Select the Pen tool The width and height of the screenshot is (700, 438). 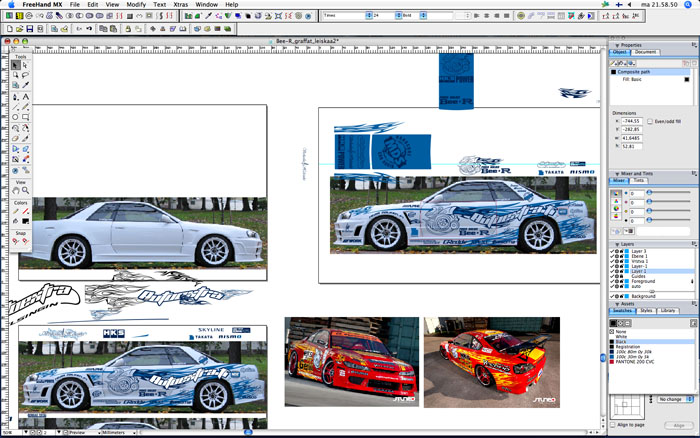[x=16, y=96]
